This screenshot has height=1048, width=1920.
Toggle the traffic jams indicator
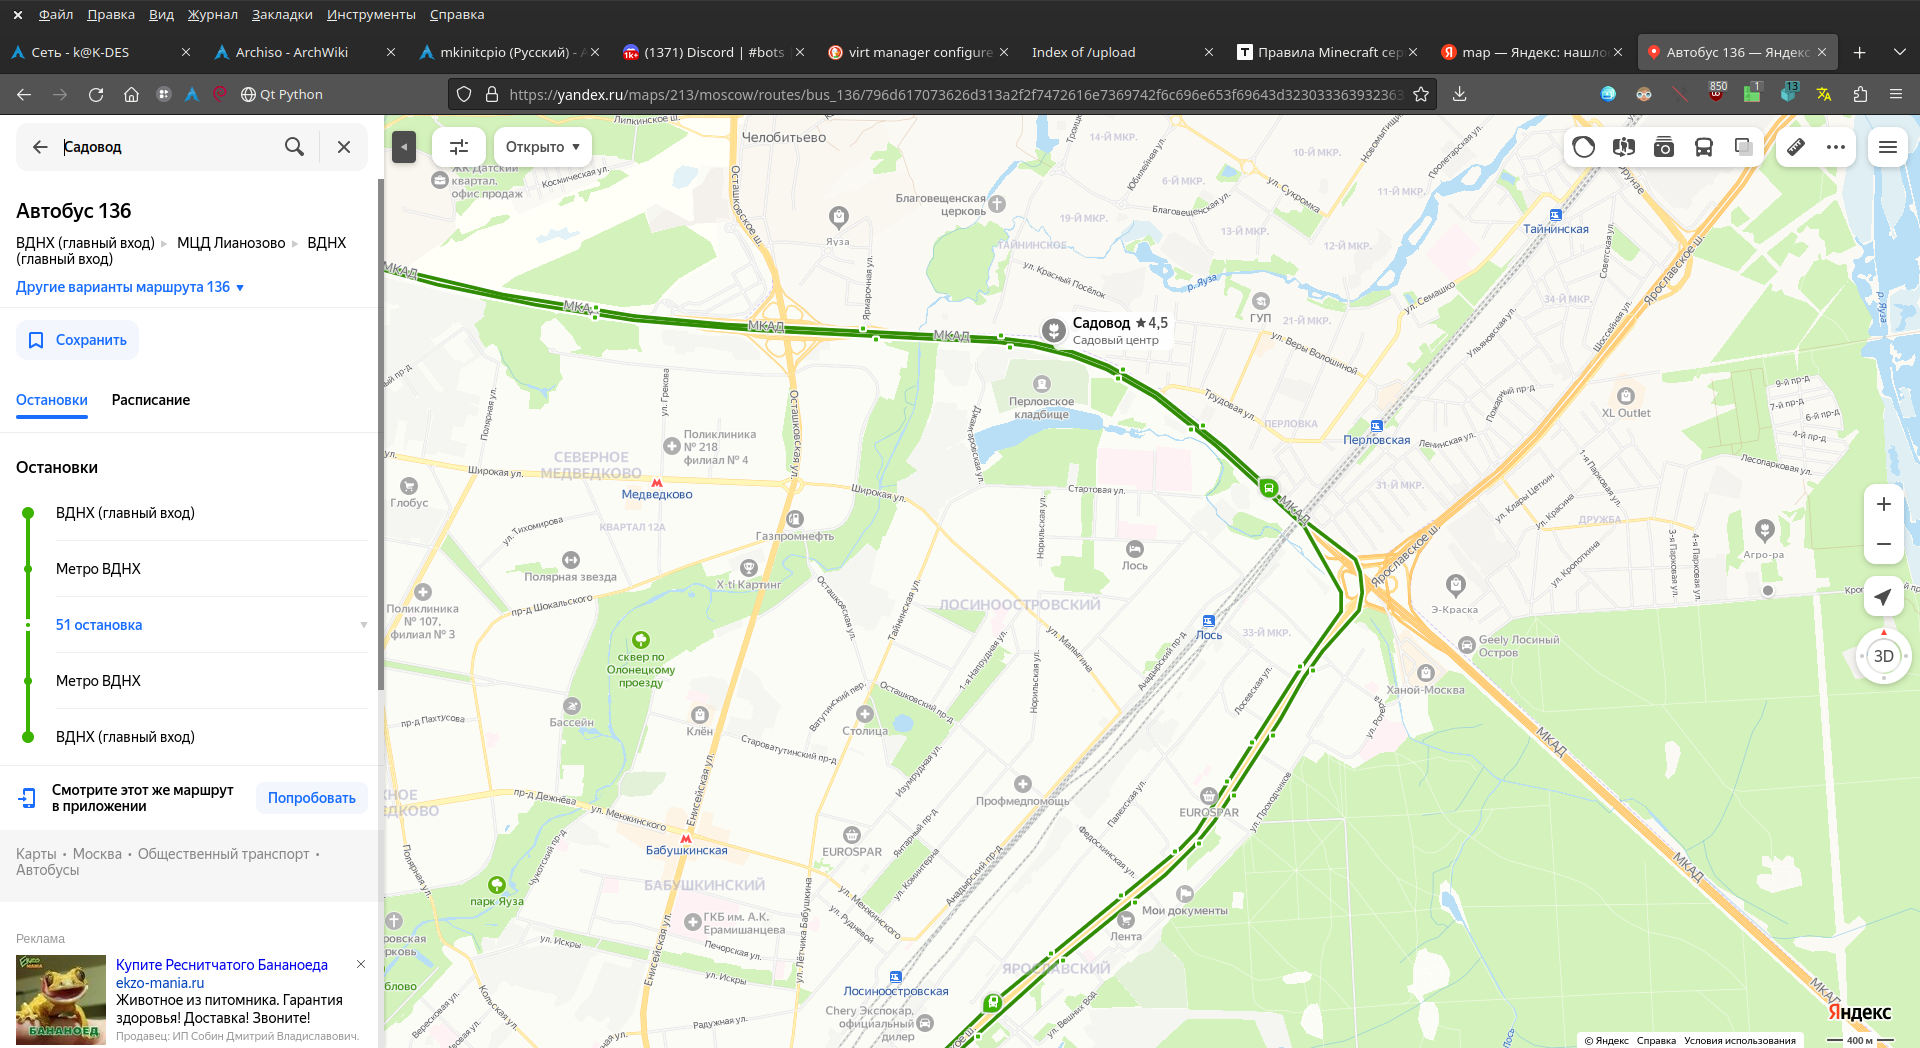[x=1584, y=147]
